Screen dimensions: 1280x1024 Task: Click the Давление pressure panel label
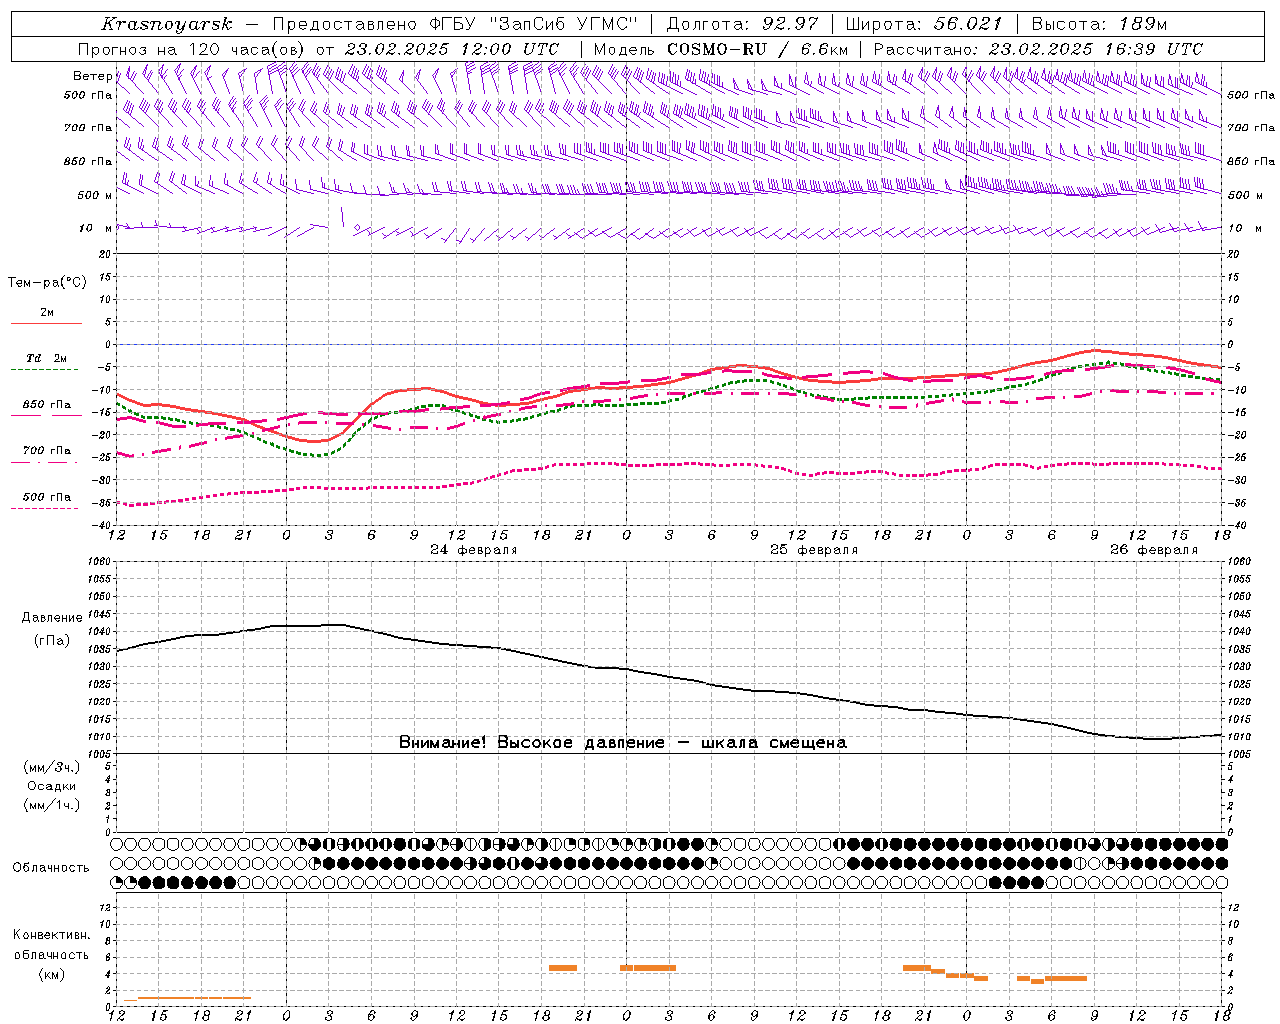[x=52, y=618]
